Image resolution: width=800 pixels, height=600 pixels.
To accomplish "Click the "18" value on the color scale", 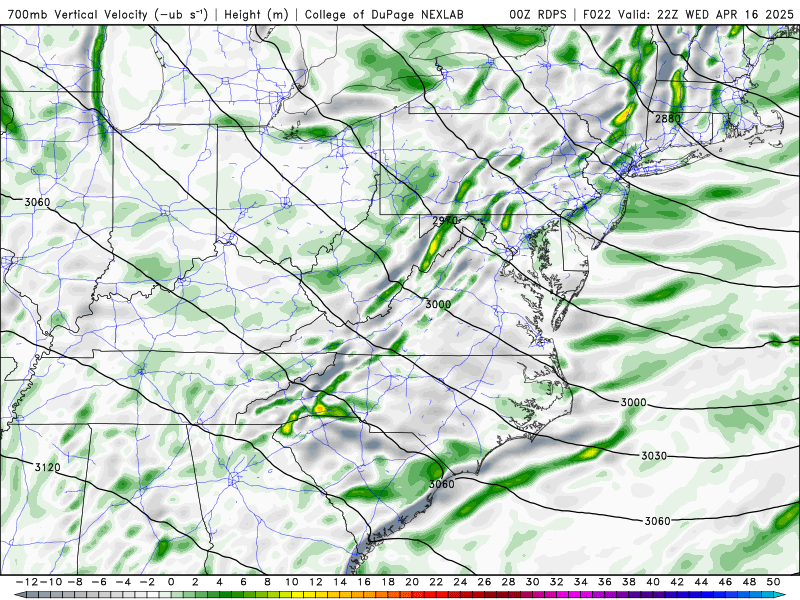I will [x=388, y=582].
